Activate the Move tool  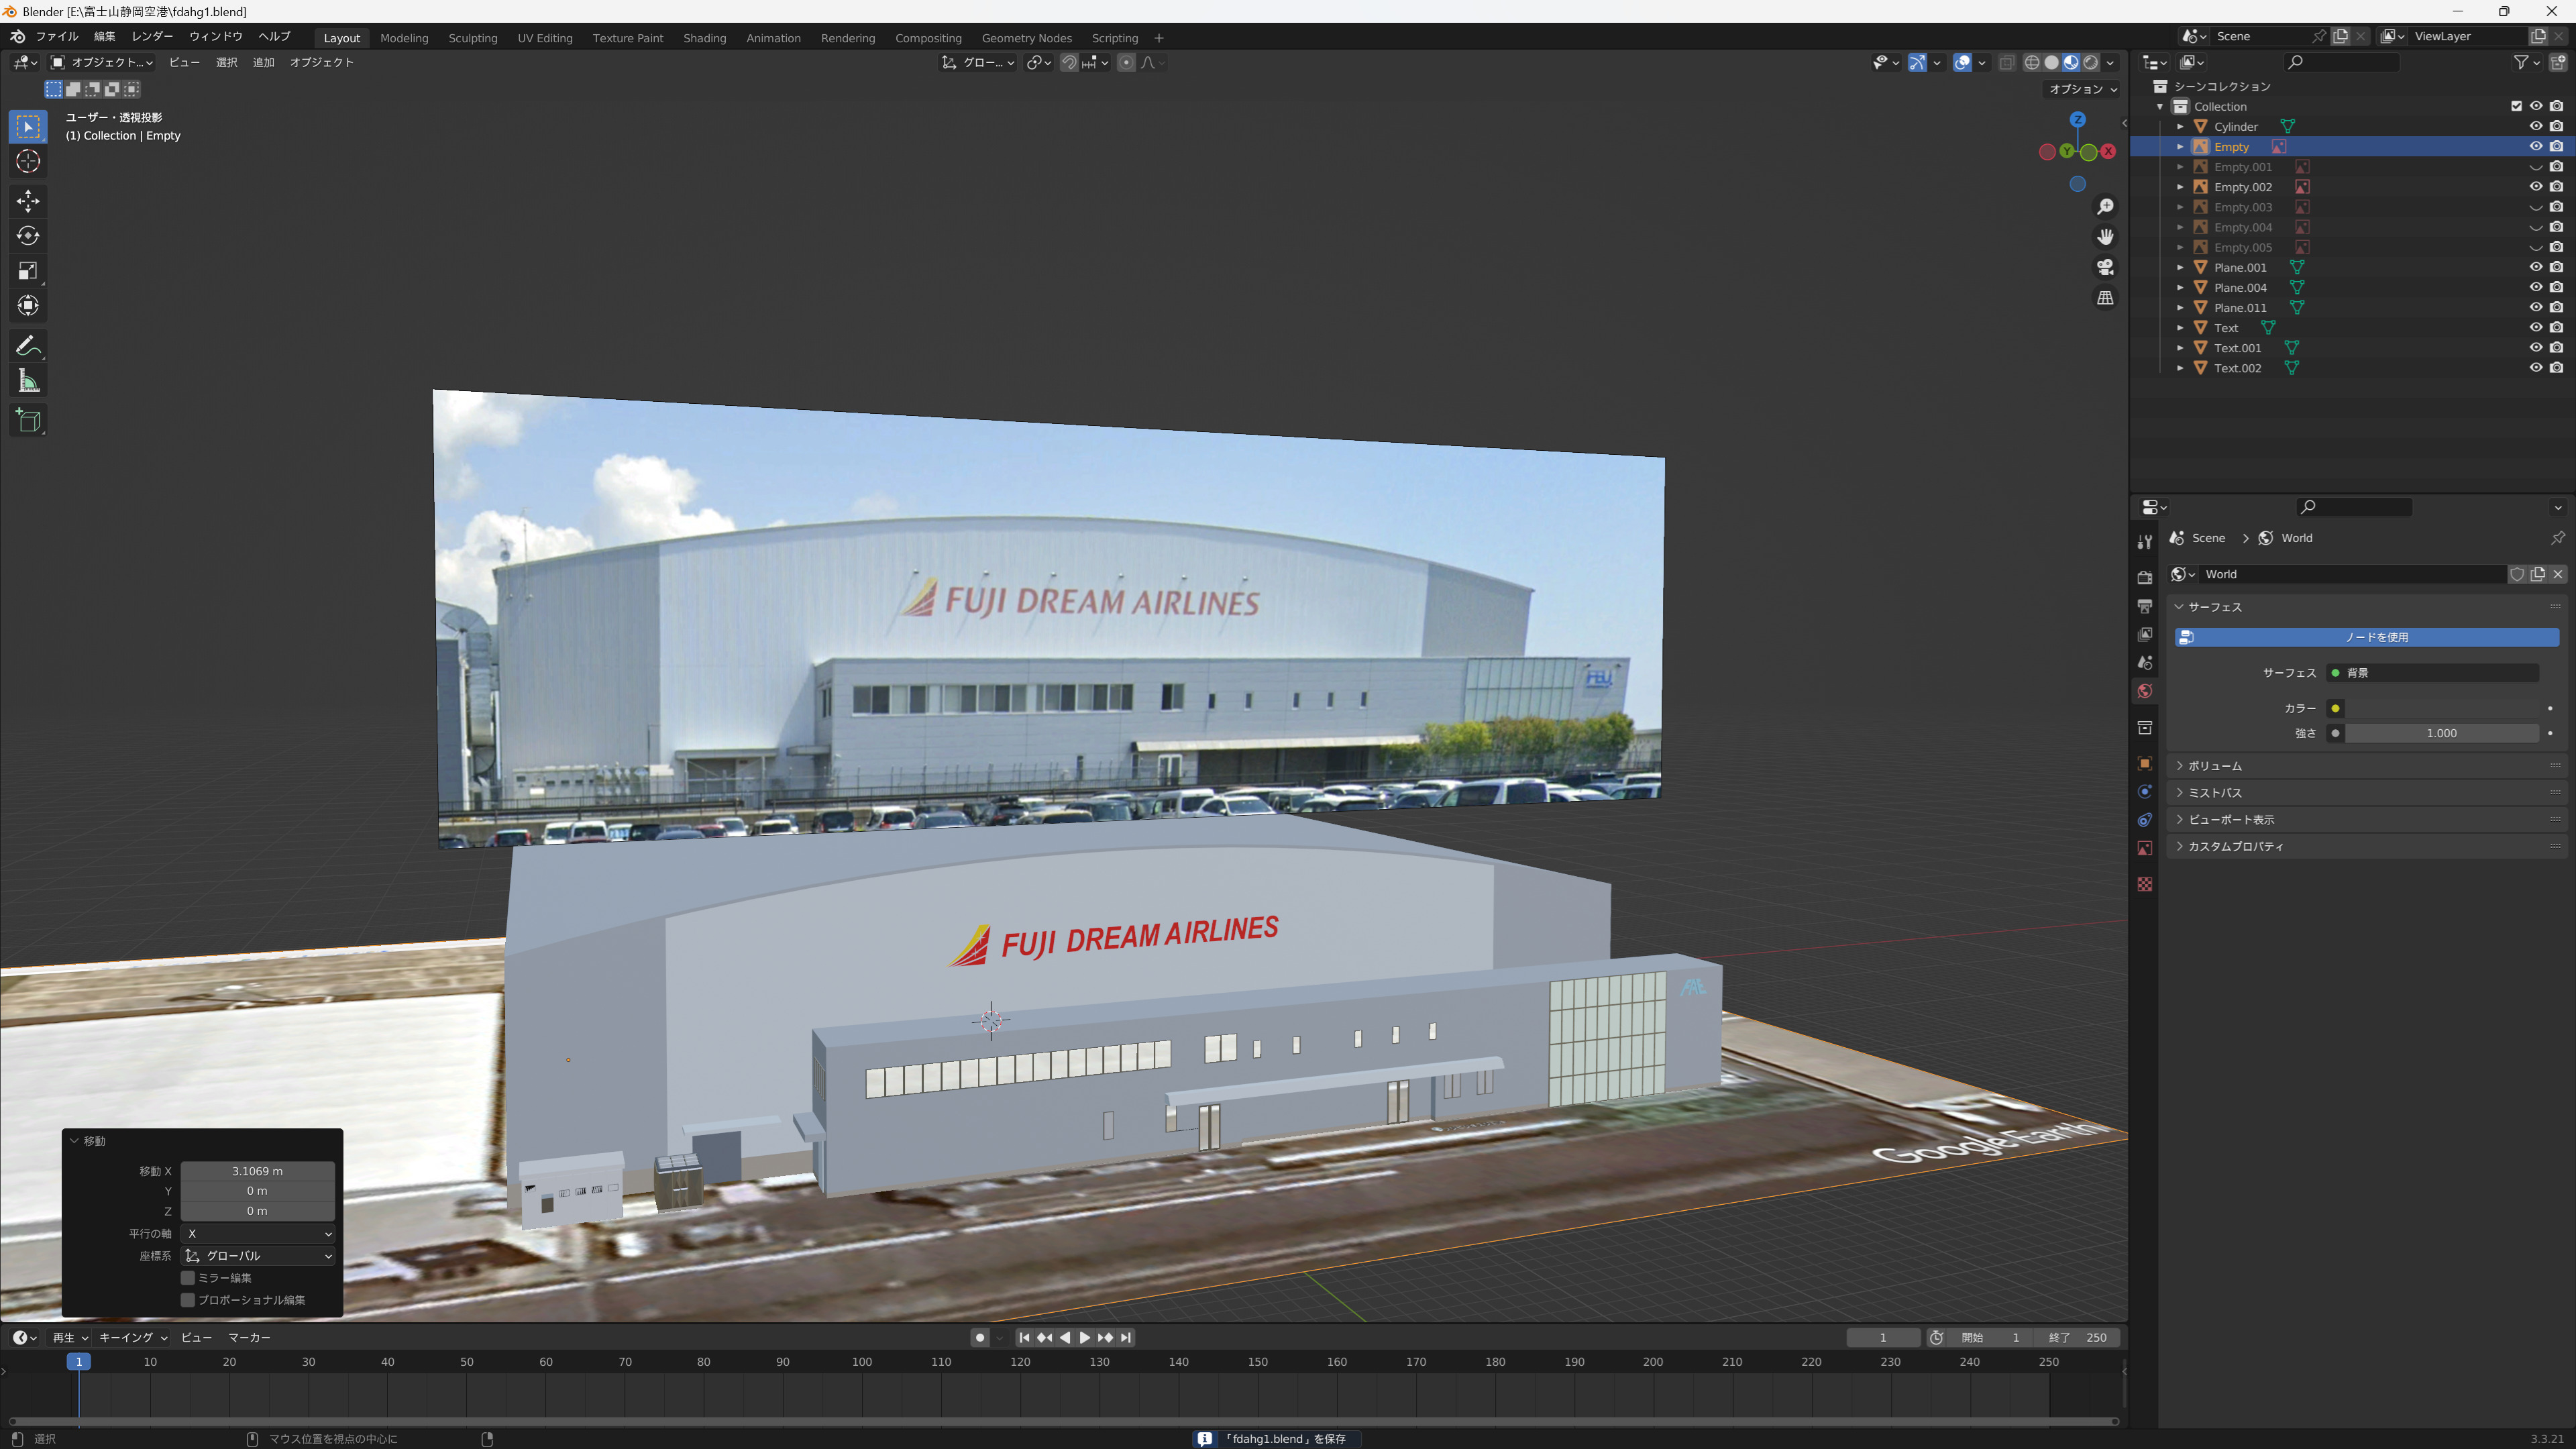(28, 201)
